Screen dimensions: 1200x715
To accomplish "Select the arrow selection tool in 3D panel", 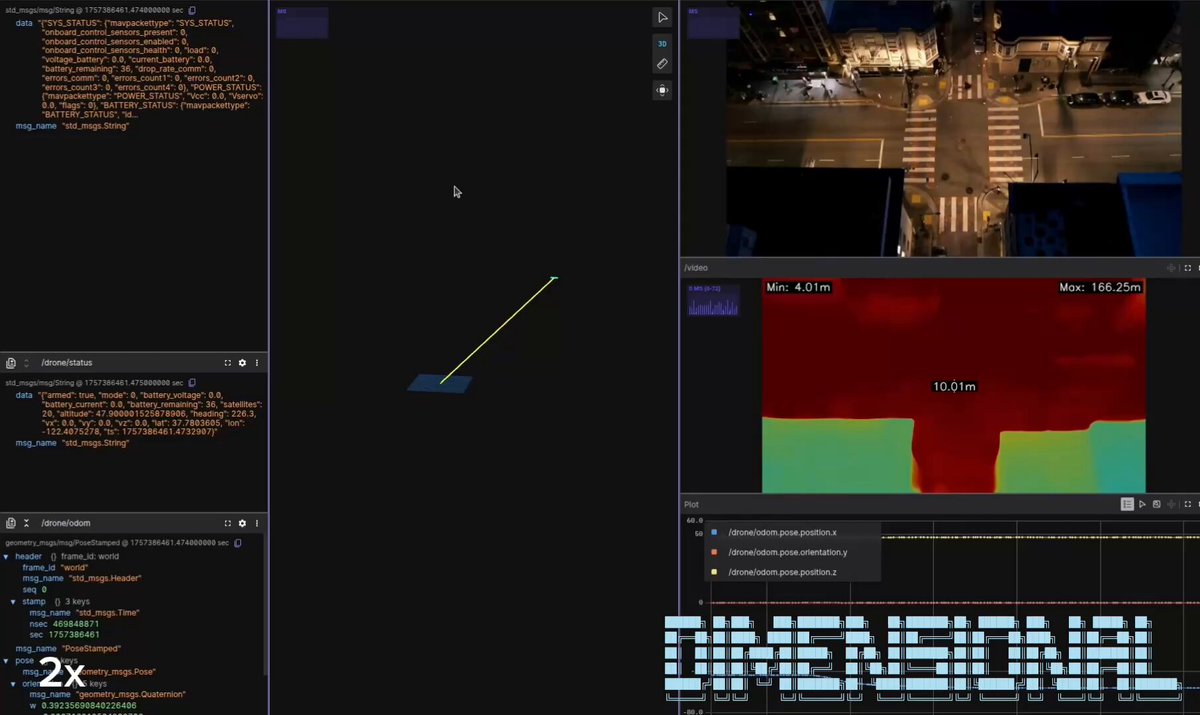I will pos(662,17).
